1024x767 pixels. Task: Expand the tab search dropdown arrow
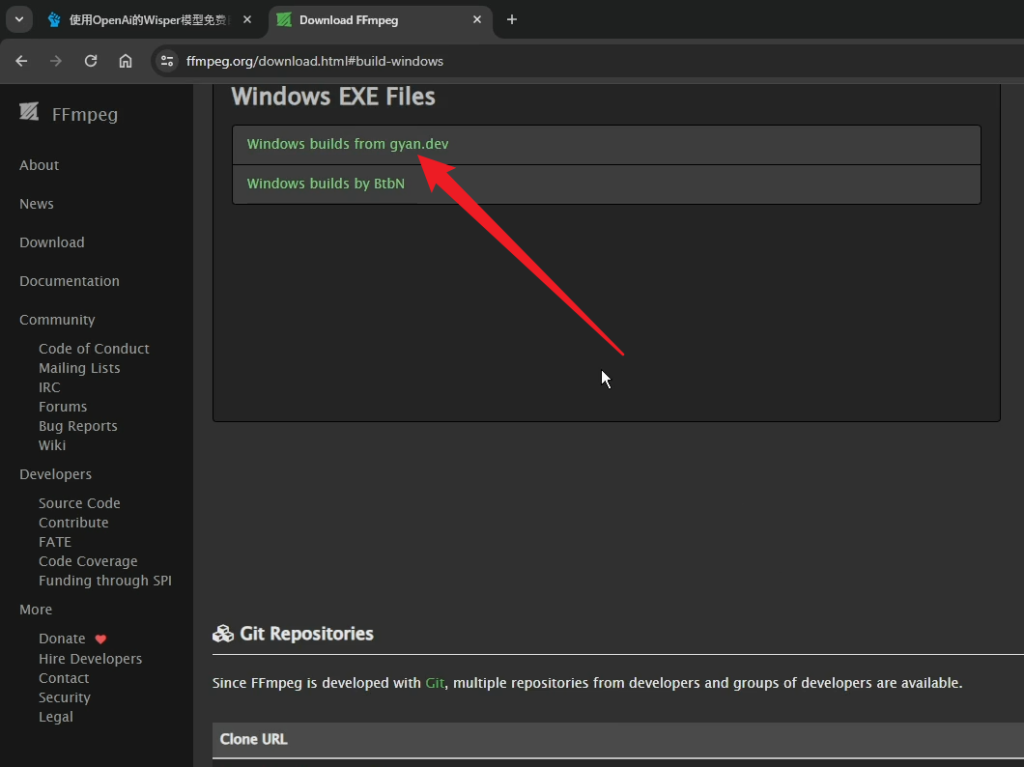[18, 19]
